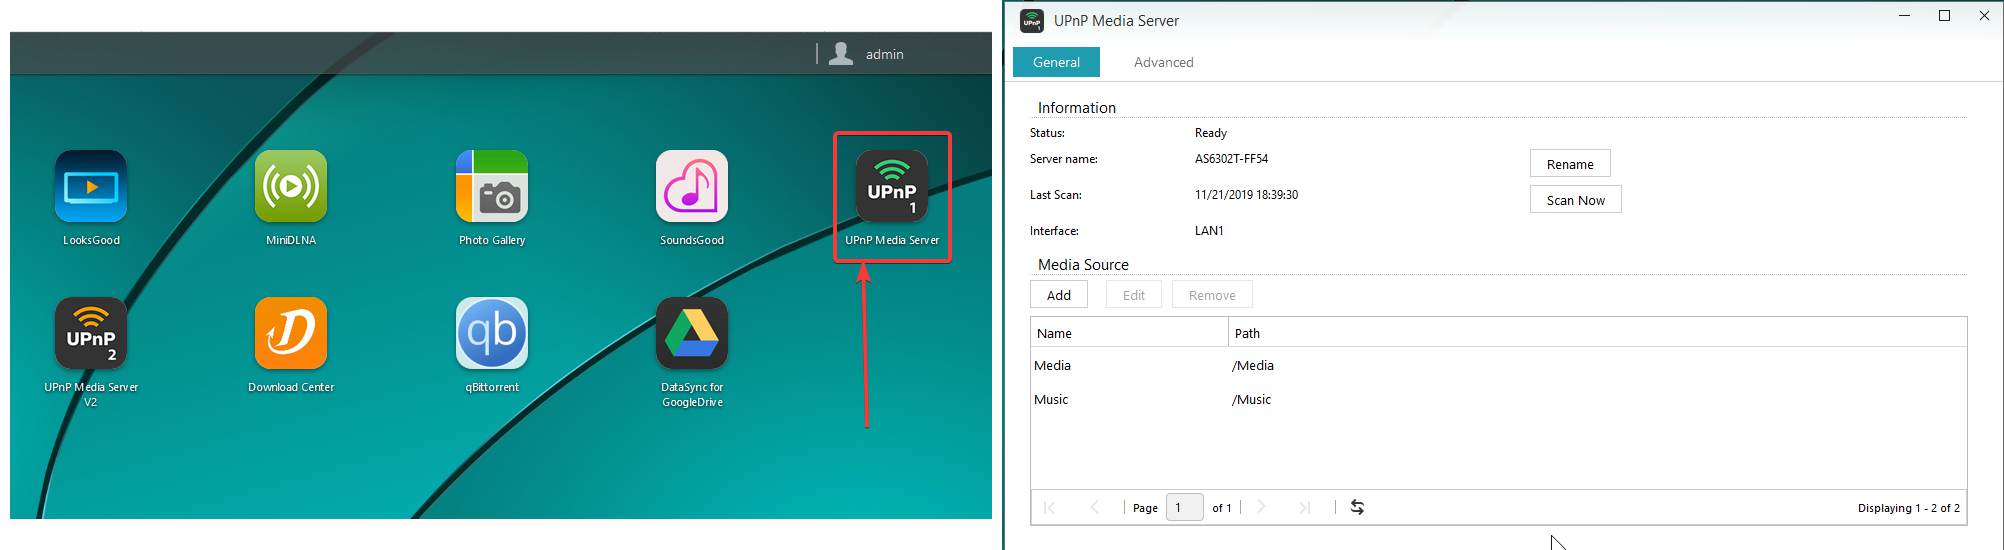This screenshot has height=550, width=2004.
Task: Minimize the UPnP Media Server window
Action: pos(1905,16)
